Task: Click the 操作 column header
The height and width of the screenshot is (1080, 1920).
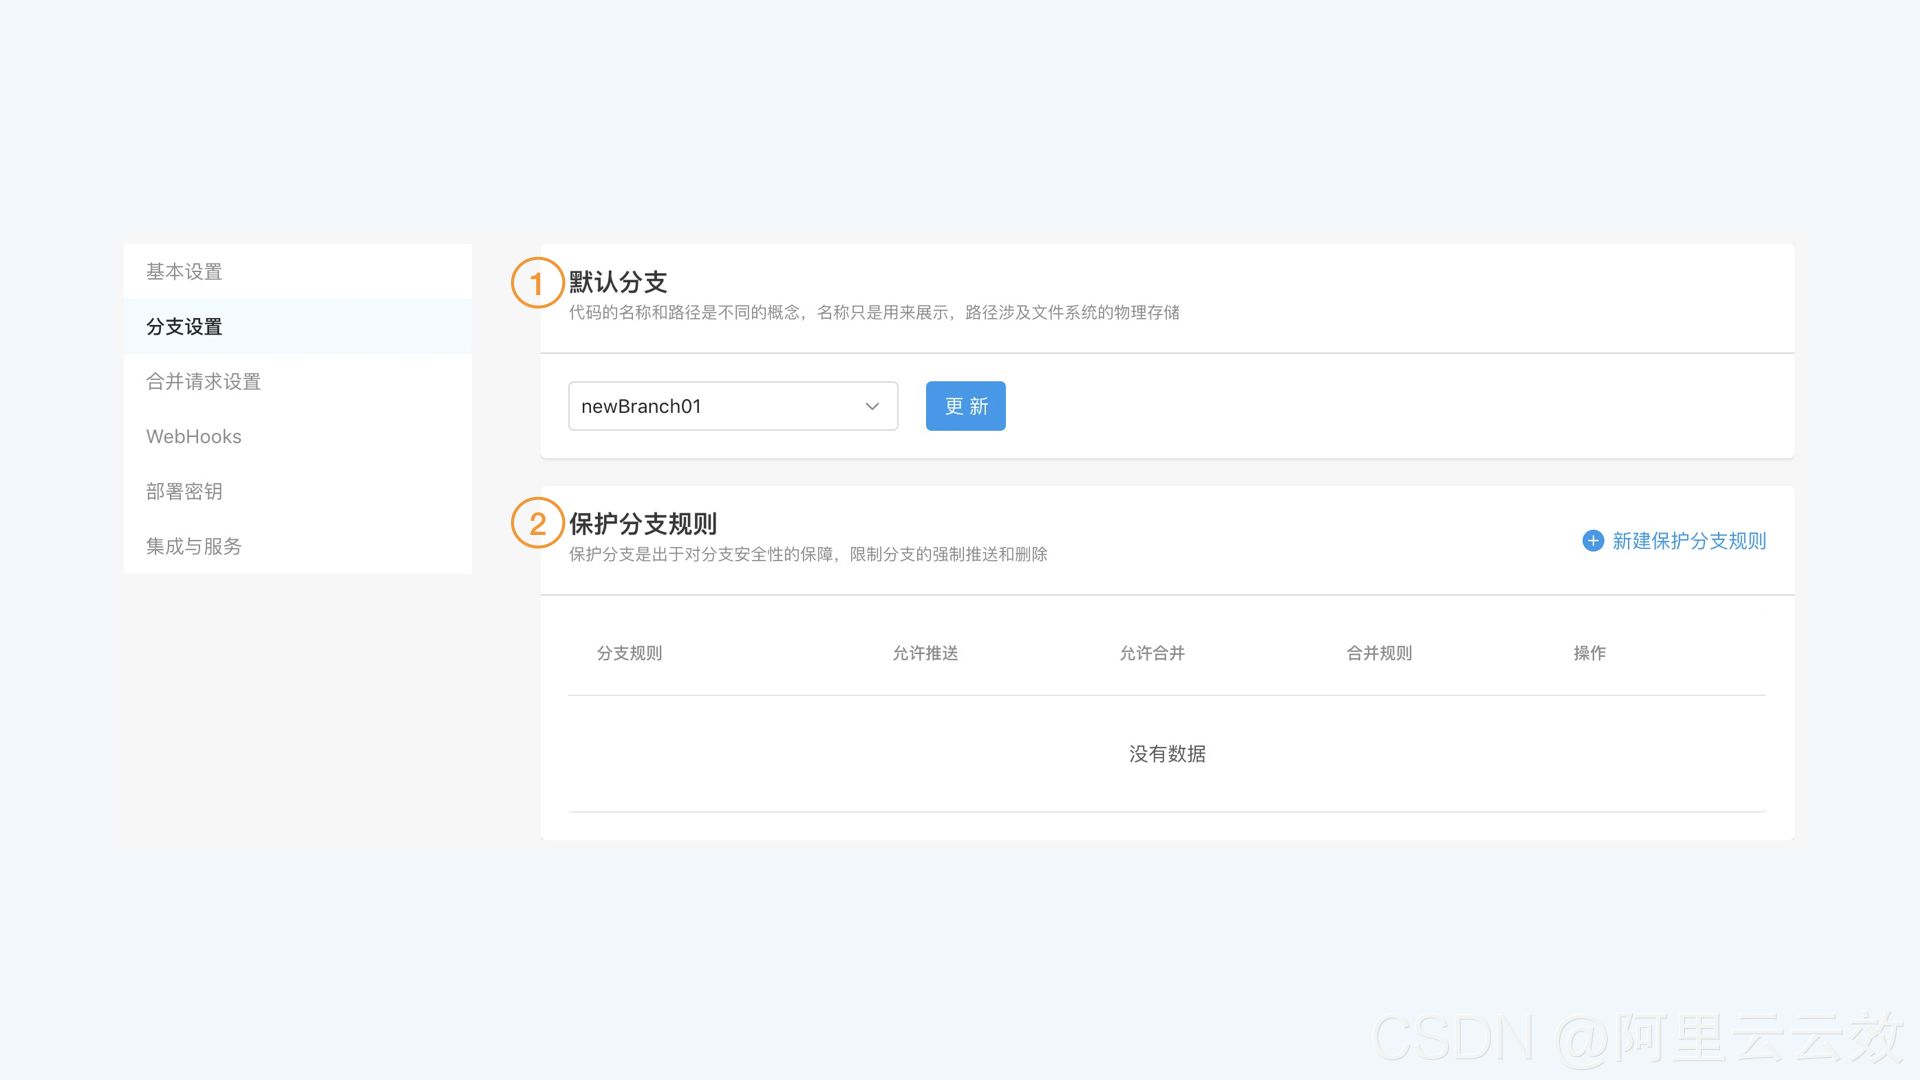Action: click(1589, 653)
